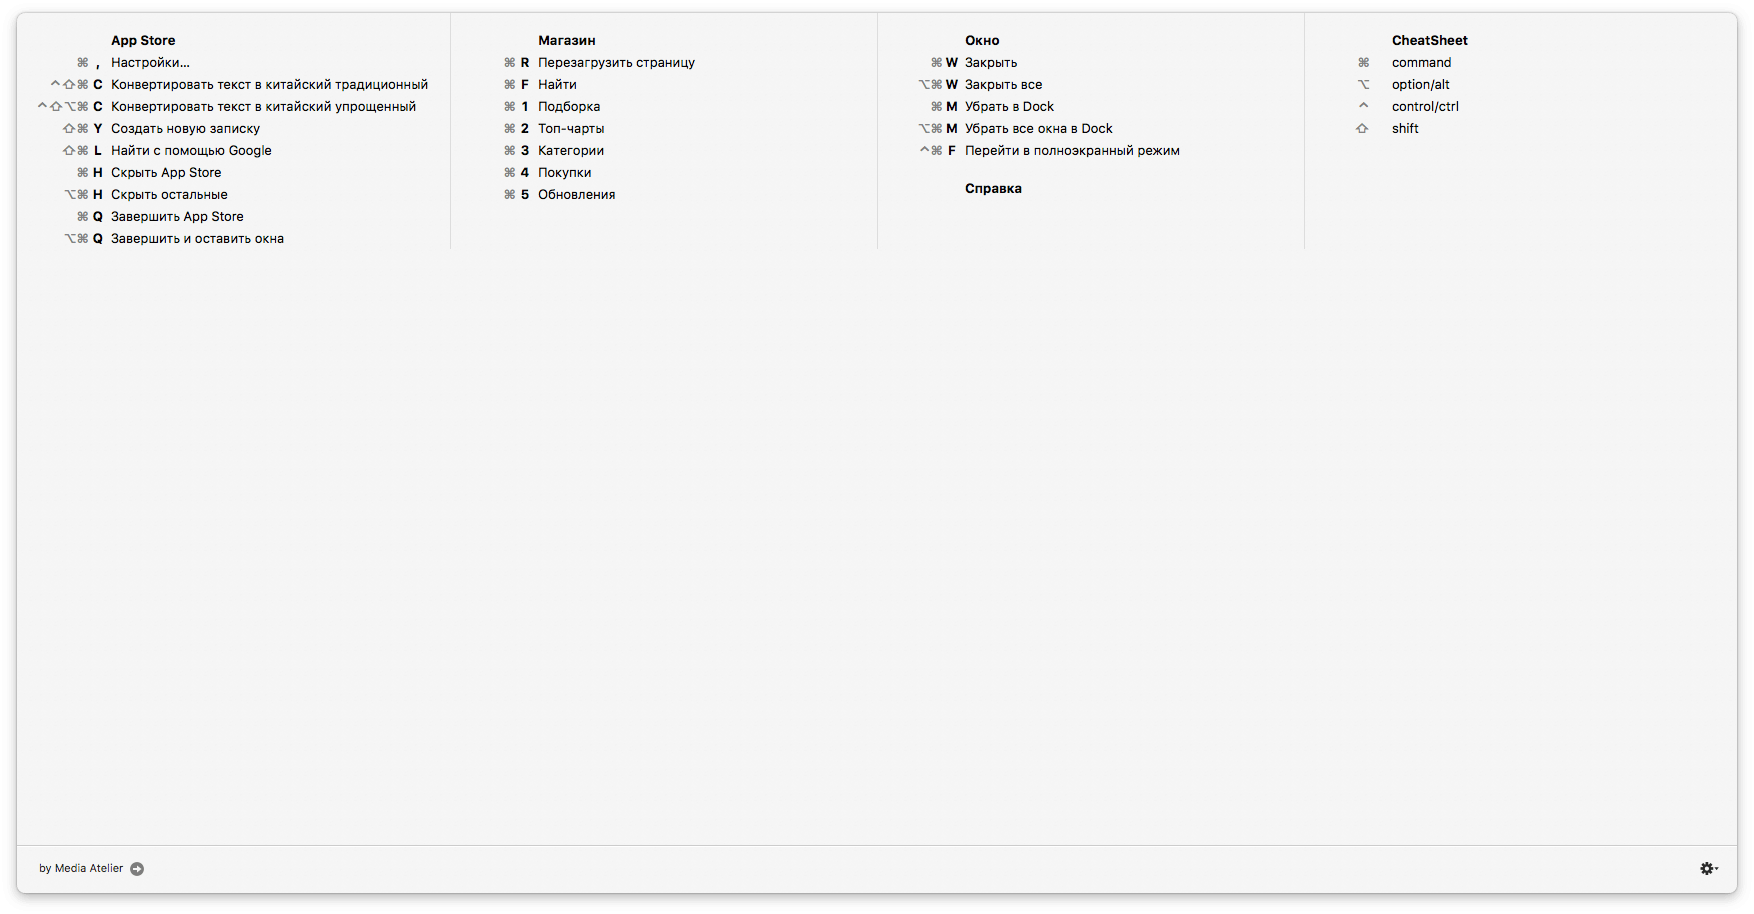Click the option symbol beside 'option/alt'
This screenshot has width=1754, height=914.
[1363, 84]
